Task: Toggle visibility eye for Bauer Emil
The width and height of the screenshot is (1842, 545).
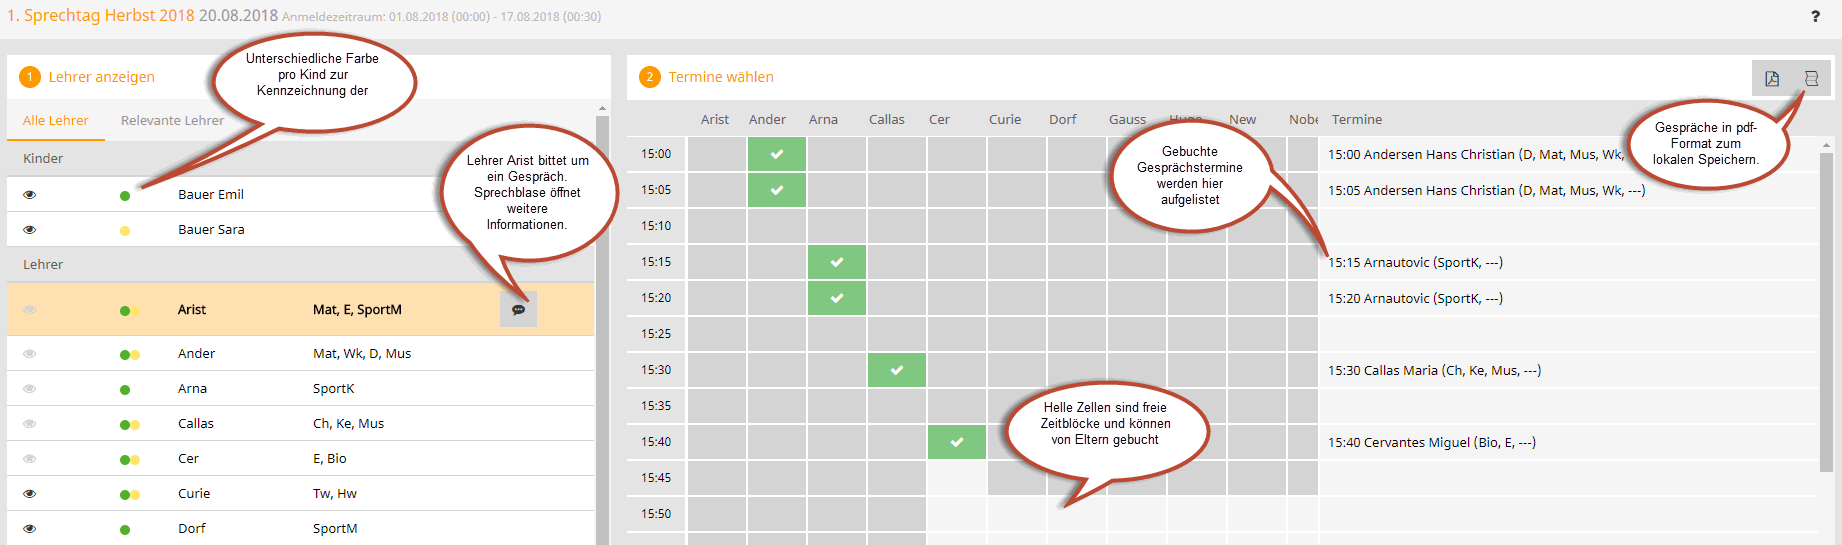Action: point(29,195)
